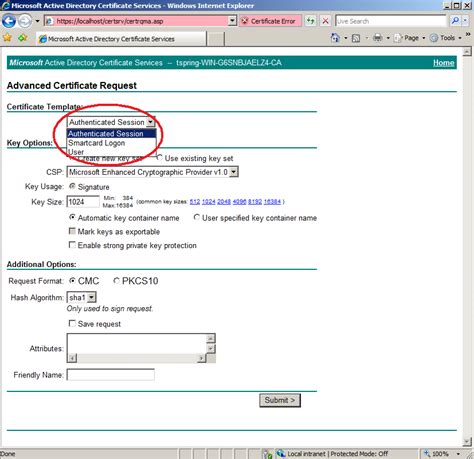The image size is (474, 459).
Task: Open the Favorites Center star icon
Action: tap(7, 38)
